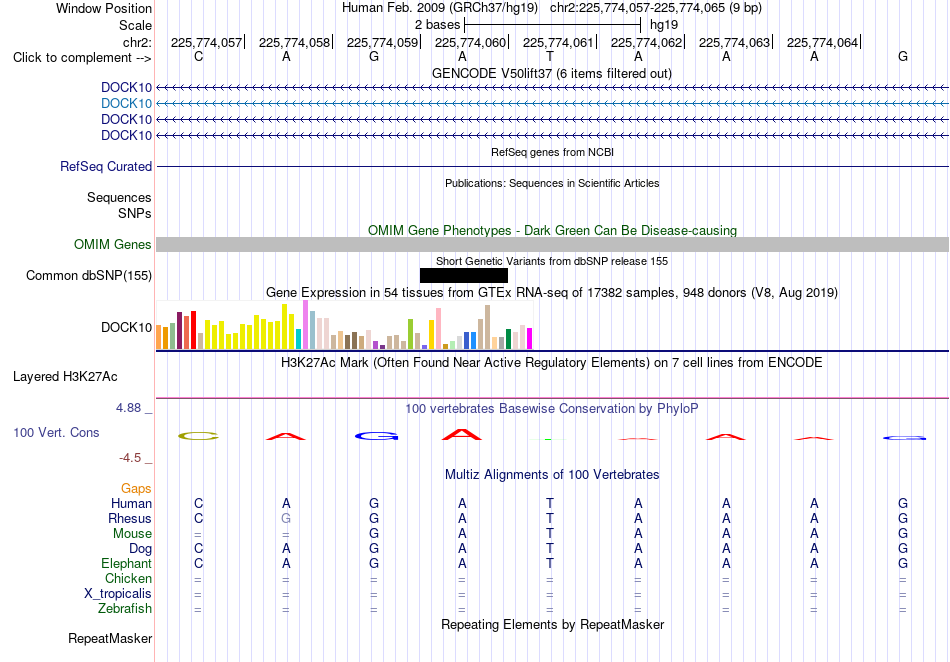Click the H3K27Ac Mark track title

552,363
